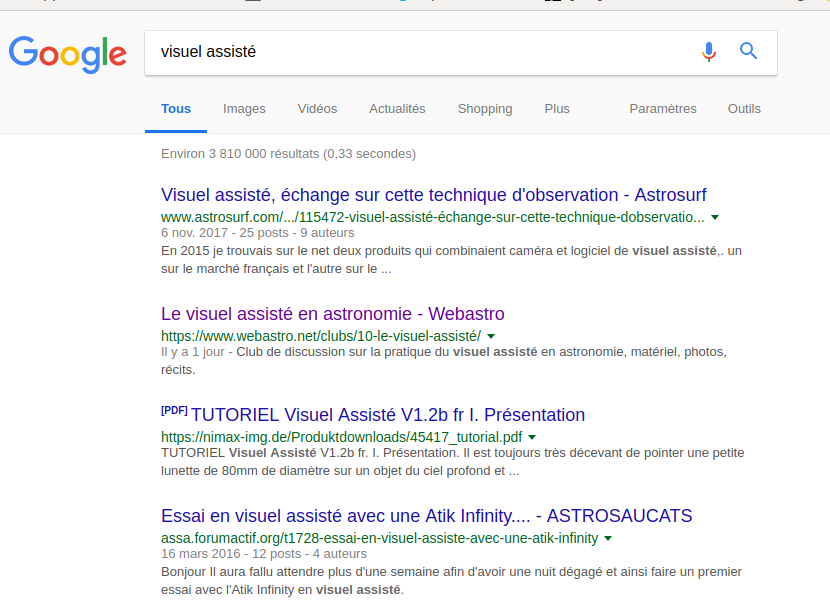The height and width of the screenshot is (600, 830).
Task: Expand the Plus menu
Action: click(x=557, y=109)
